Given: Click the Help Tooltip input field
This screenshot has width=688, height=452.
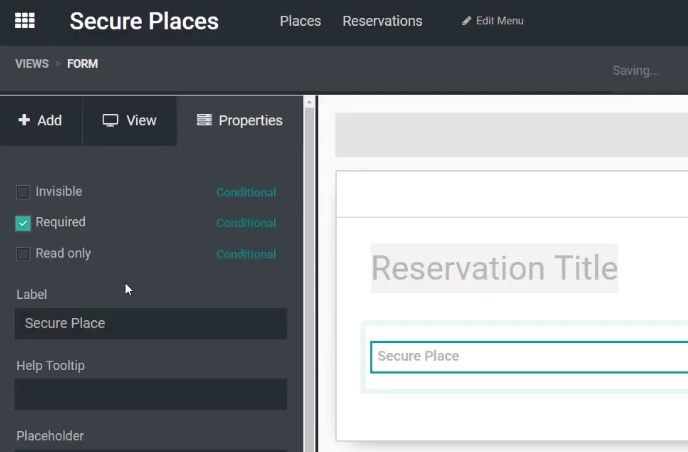Looking at the screenshot, I should (151, 394).
